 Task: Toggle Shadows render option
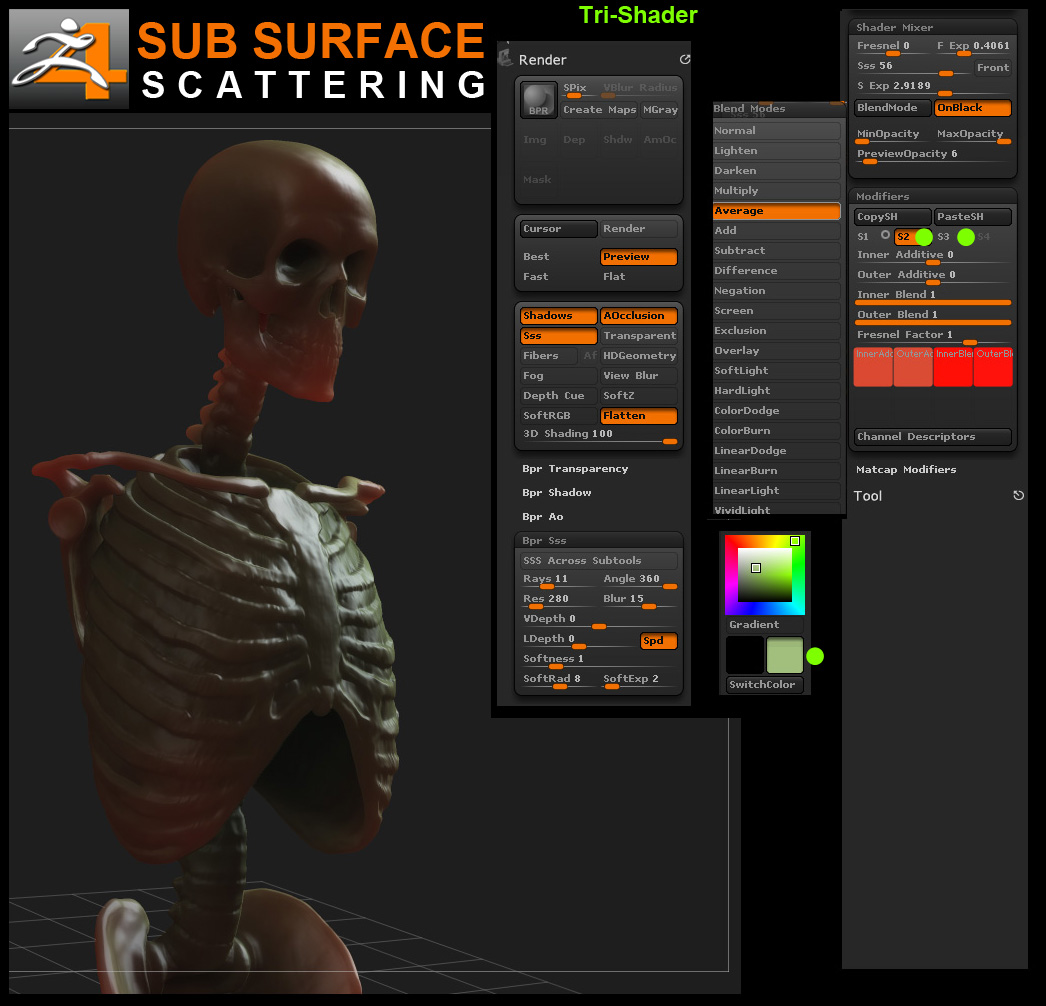(x=558, y=316)
